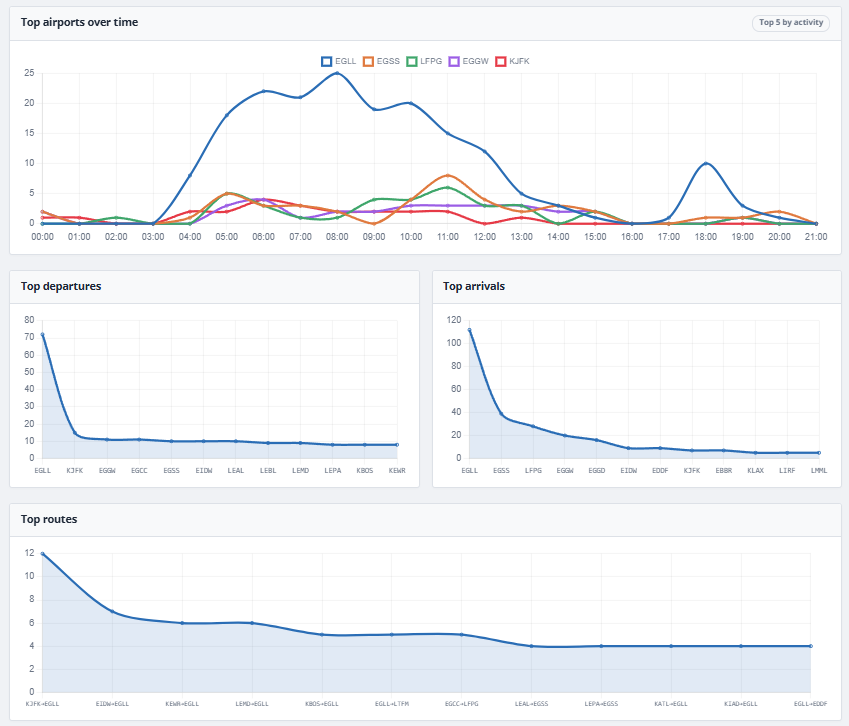Click the 21:00 label on the time axis
Viewport: 849px width, 726px height.
point(816,237)
